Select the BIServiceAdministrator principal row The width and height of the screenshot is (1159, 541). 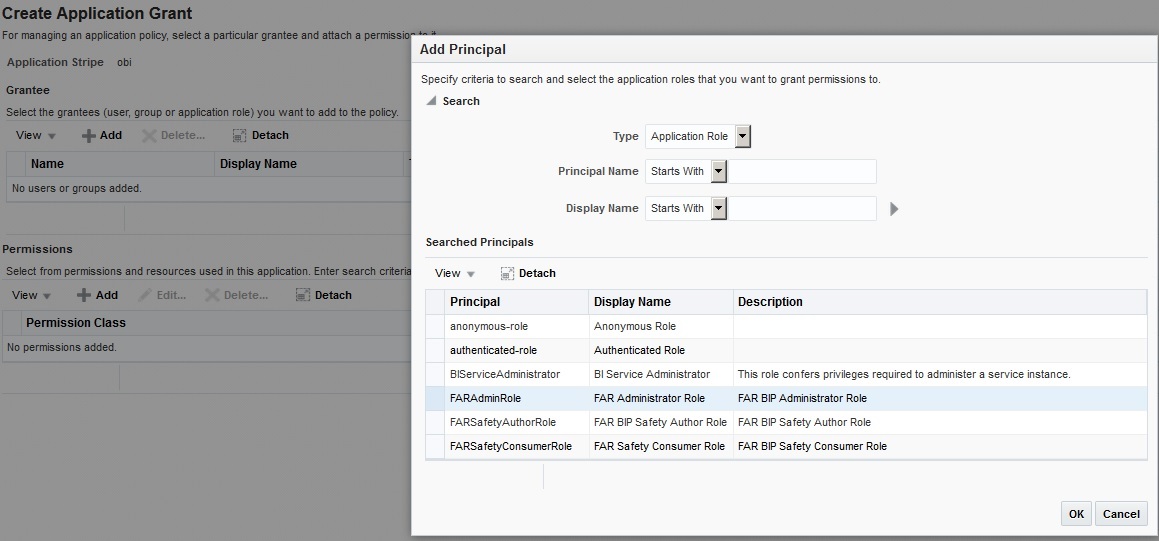[505, 374]
